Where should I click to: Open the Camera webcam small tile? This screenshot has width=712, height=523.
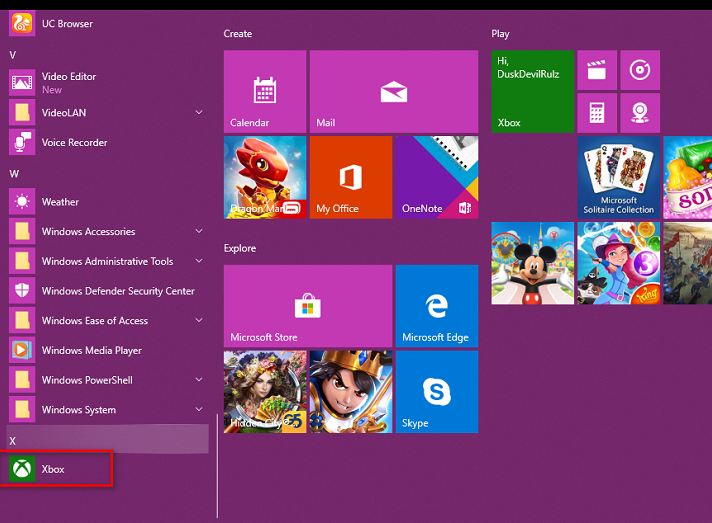[640, 113]
